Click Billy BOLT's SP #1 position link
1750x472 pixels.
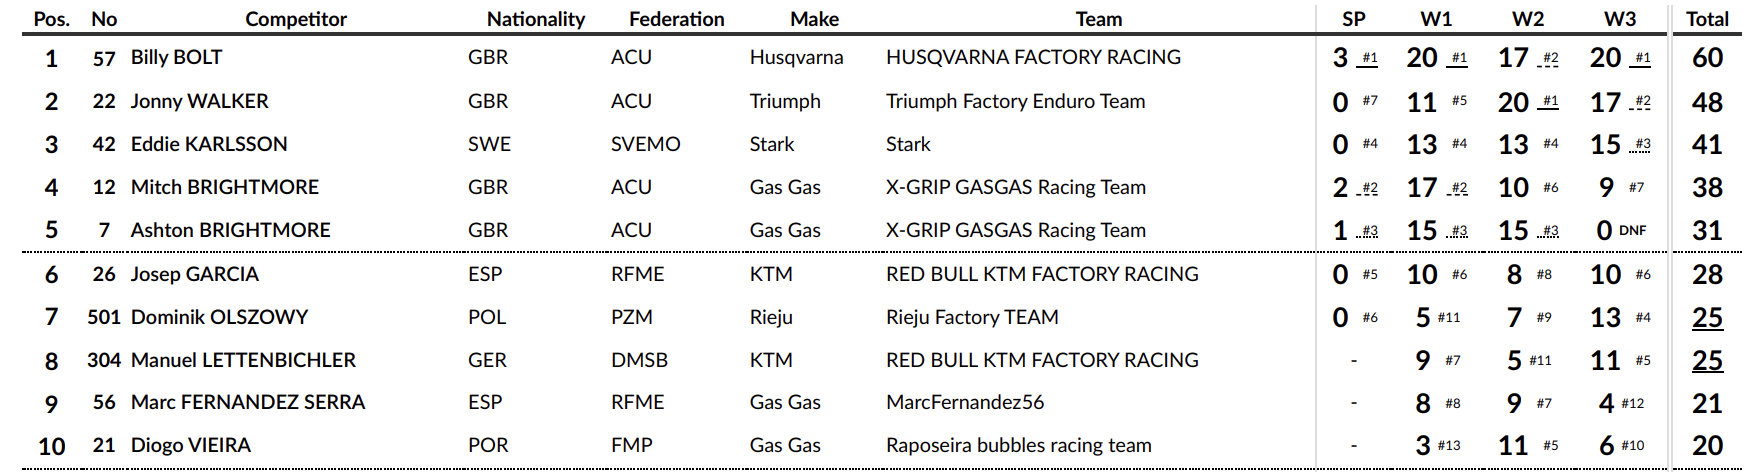pos(1369,58)
